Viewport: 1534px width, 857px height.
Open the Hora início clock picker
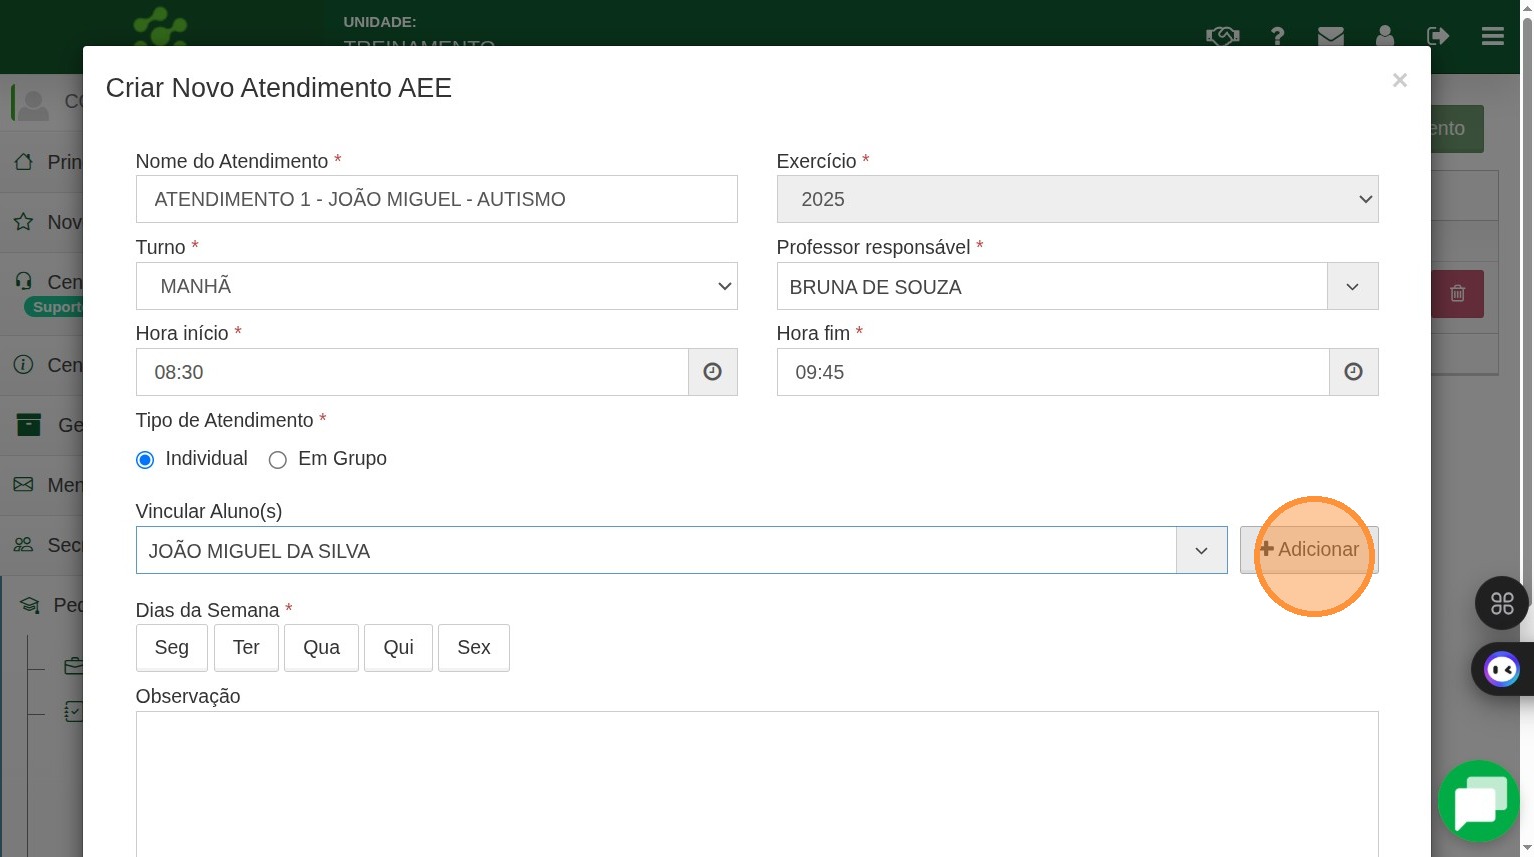712,372
